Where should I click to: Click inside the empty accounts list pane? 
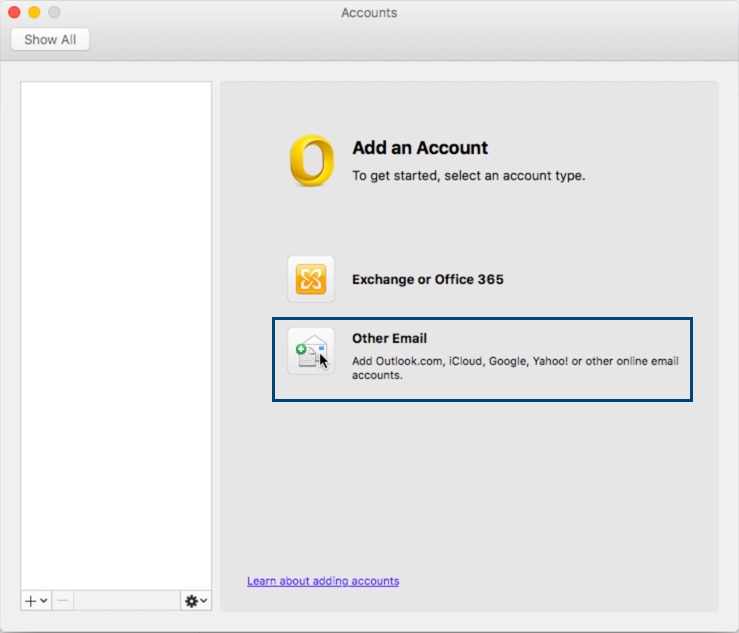point(116,330)
